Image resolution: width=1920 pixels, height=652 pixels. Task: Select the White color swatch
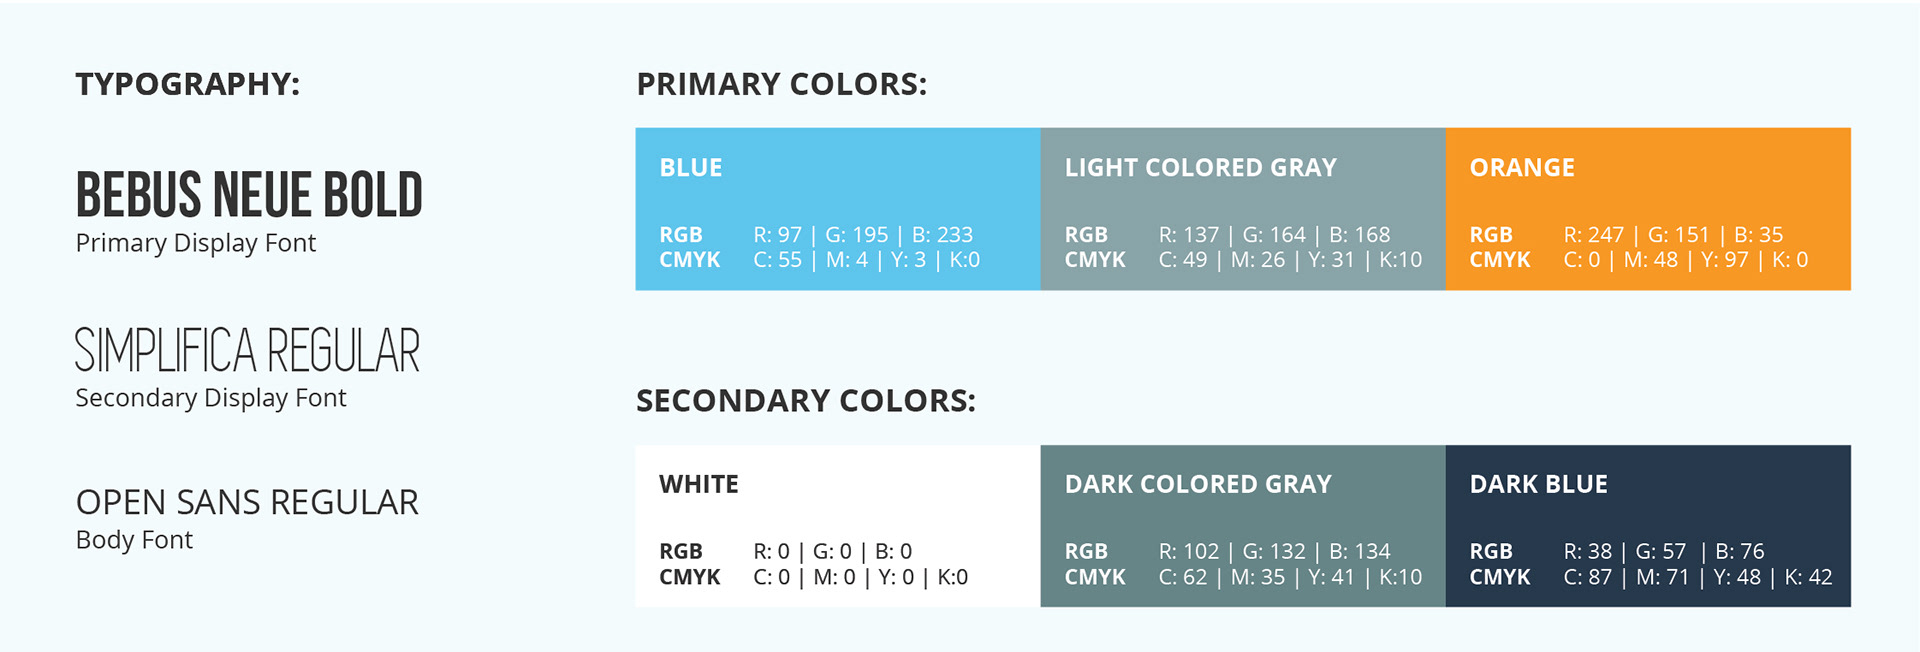click(x=838, y=526)
